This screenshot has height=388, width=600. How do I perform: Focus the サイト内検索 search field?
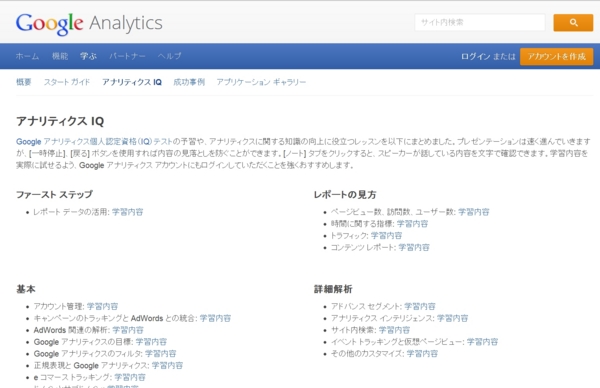[x=480, y=22]
